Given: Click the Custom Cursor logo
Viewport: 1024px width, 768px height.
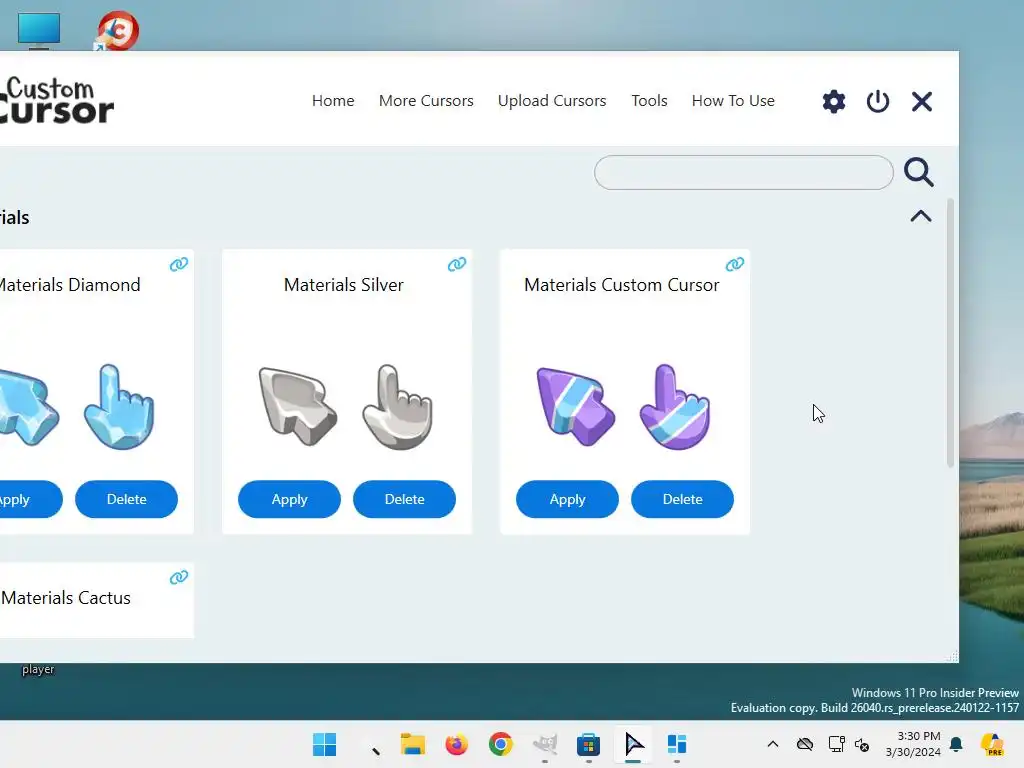Looking at the screenshot, I should 57,101.
